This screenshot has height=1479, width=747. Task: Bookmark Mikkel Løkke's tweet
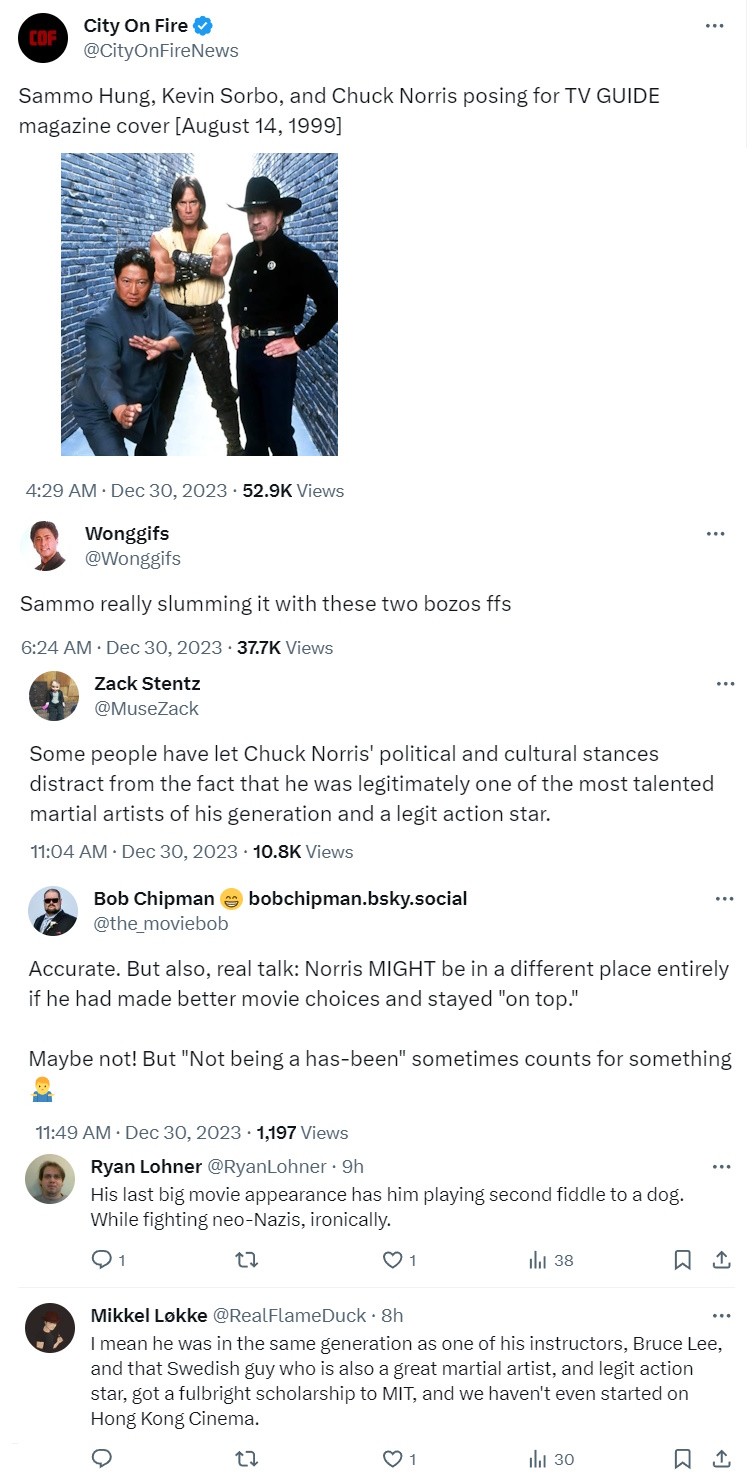682,1459
